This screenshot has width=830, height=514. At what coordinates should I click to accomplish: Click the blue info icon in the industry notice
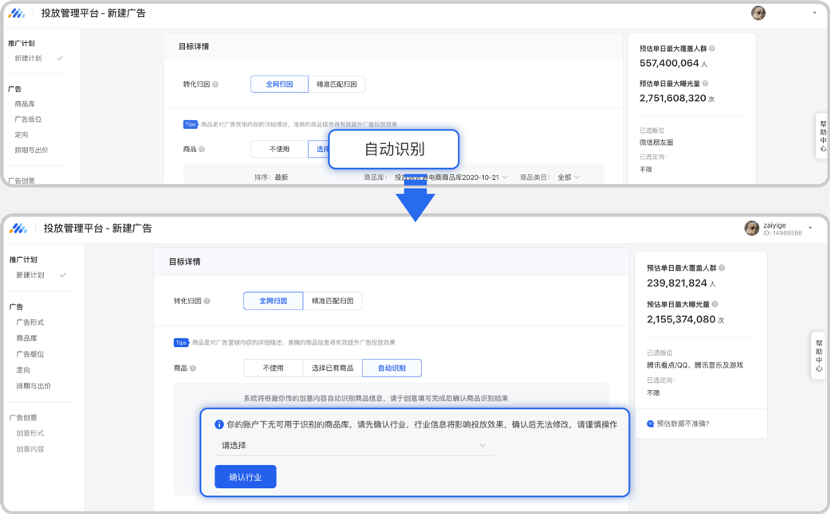pyautogui.click(x=219, y=424)
